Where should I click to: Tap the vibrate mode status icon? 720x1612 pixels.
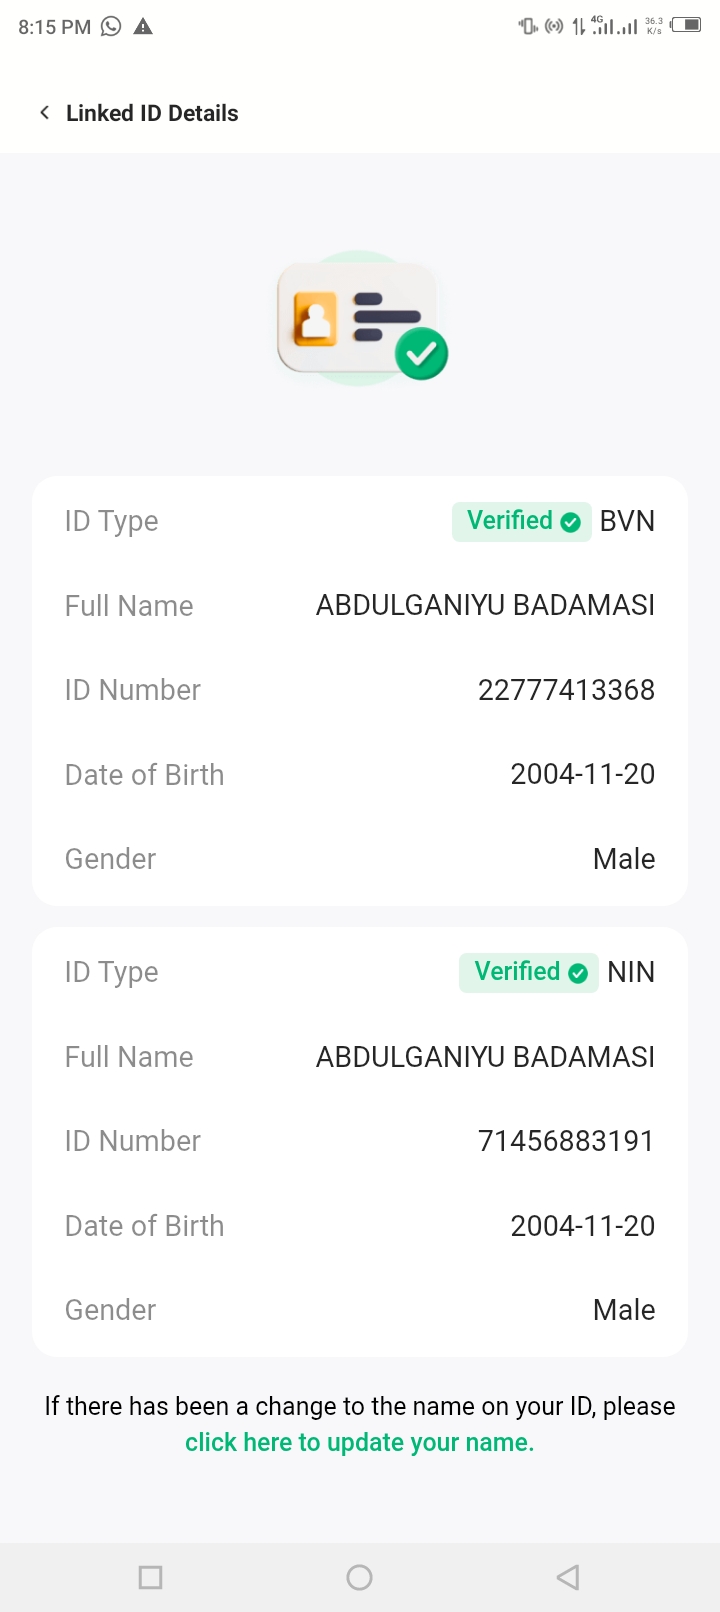click(527, 26)
